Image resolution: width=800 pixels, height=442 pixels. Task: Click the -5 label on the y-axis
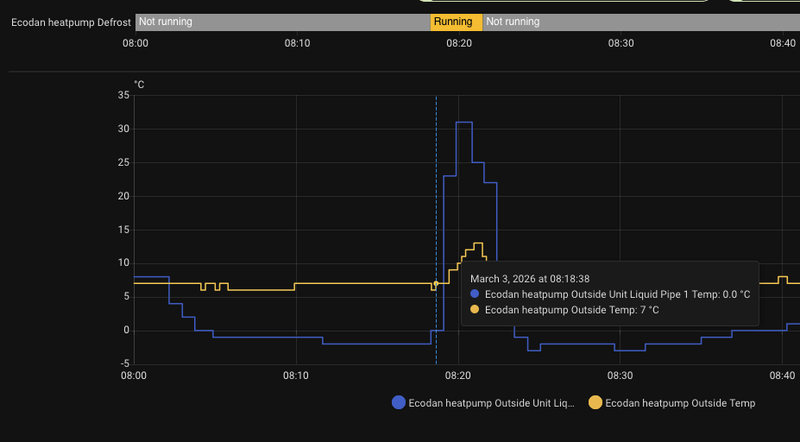coord(124,363)
